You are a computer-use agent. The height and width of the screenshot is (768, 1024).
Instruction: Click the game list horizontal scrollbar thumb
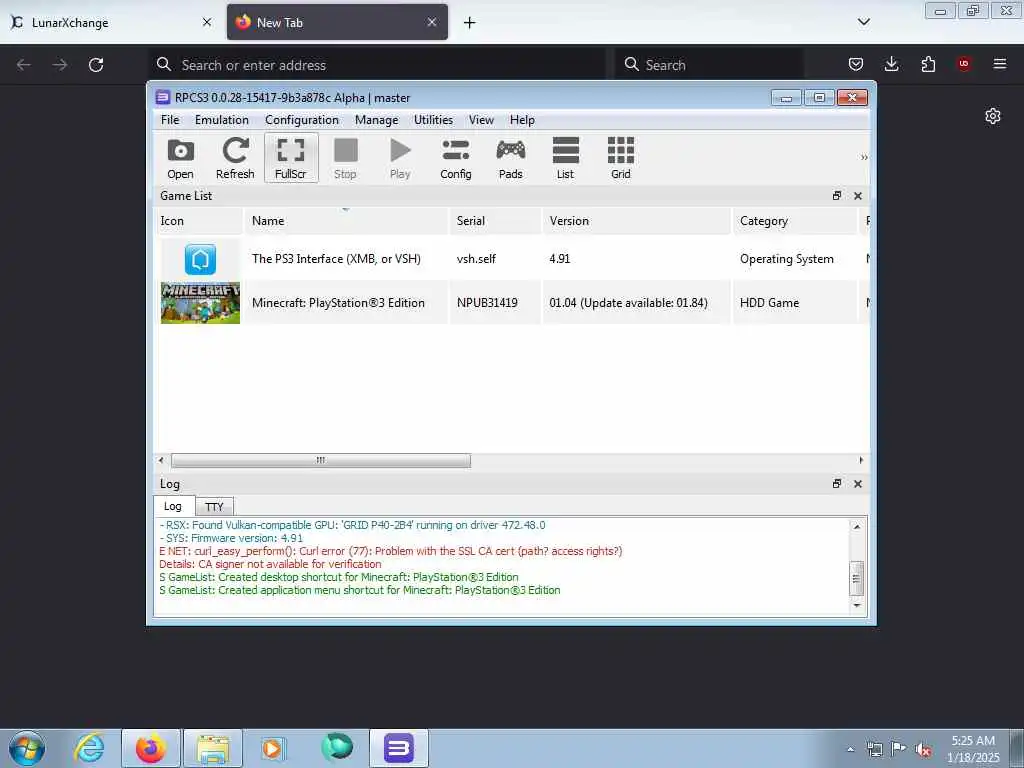pyautogui.click(x=321, y=460)
